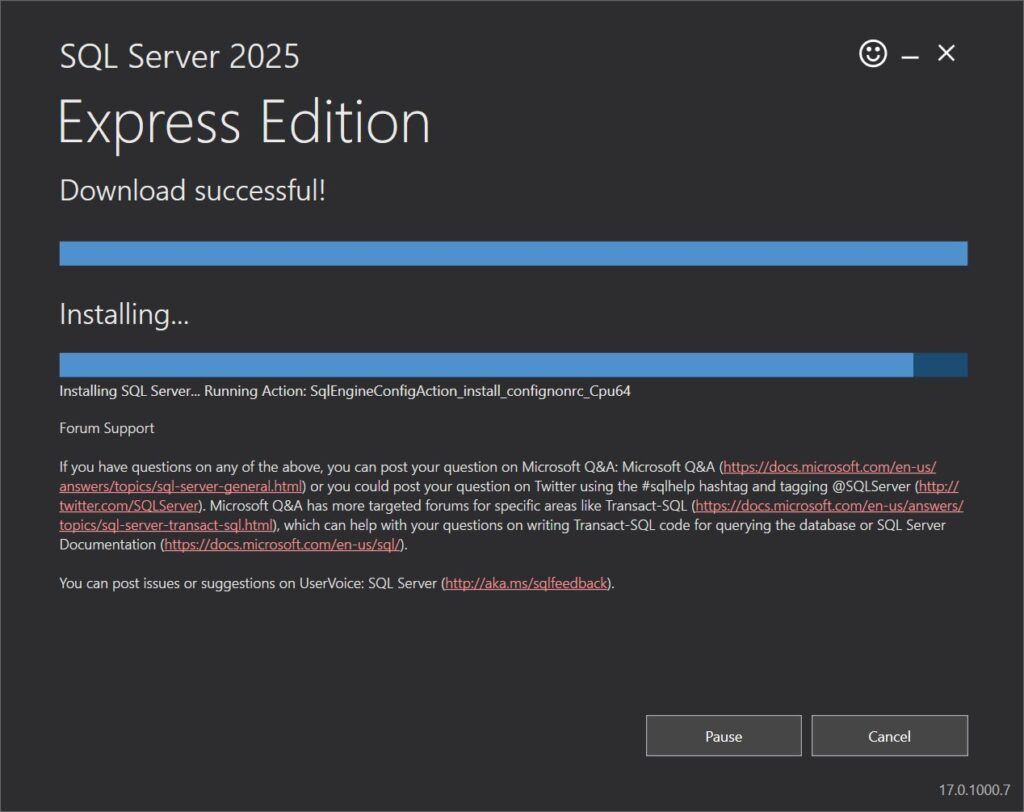Click the completed download progress bar

click(513, 253)
